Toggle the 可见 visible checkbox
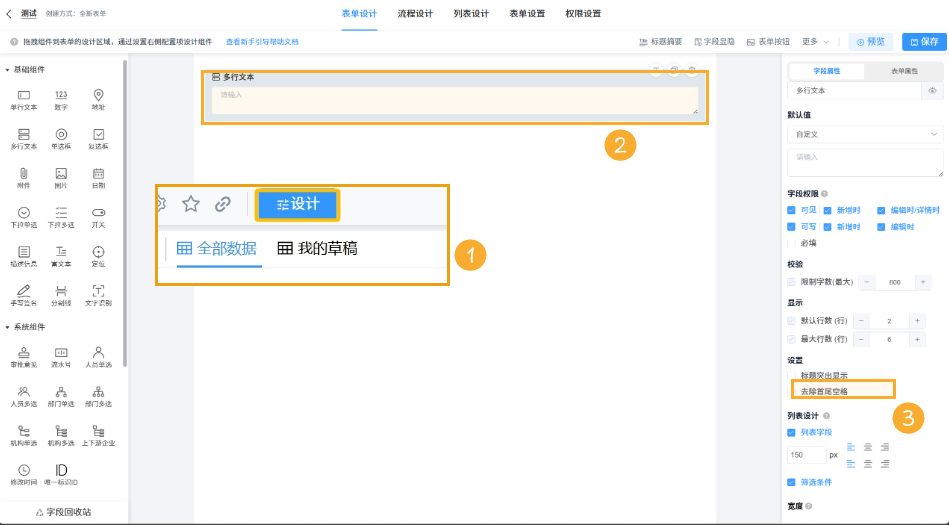Viewport: 949px width, 525px height. pos(791,210)
